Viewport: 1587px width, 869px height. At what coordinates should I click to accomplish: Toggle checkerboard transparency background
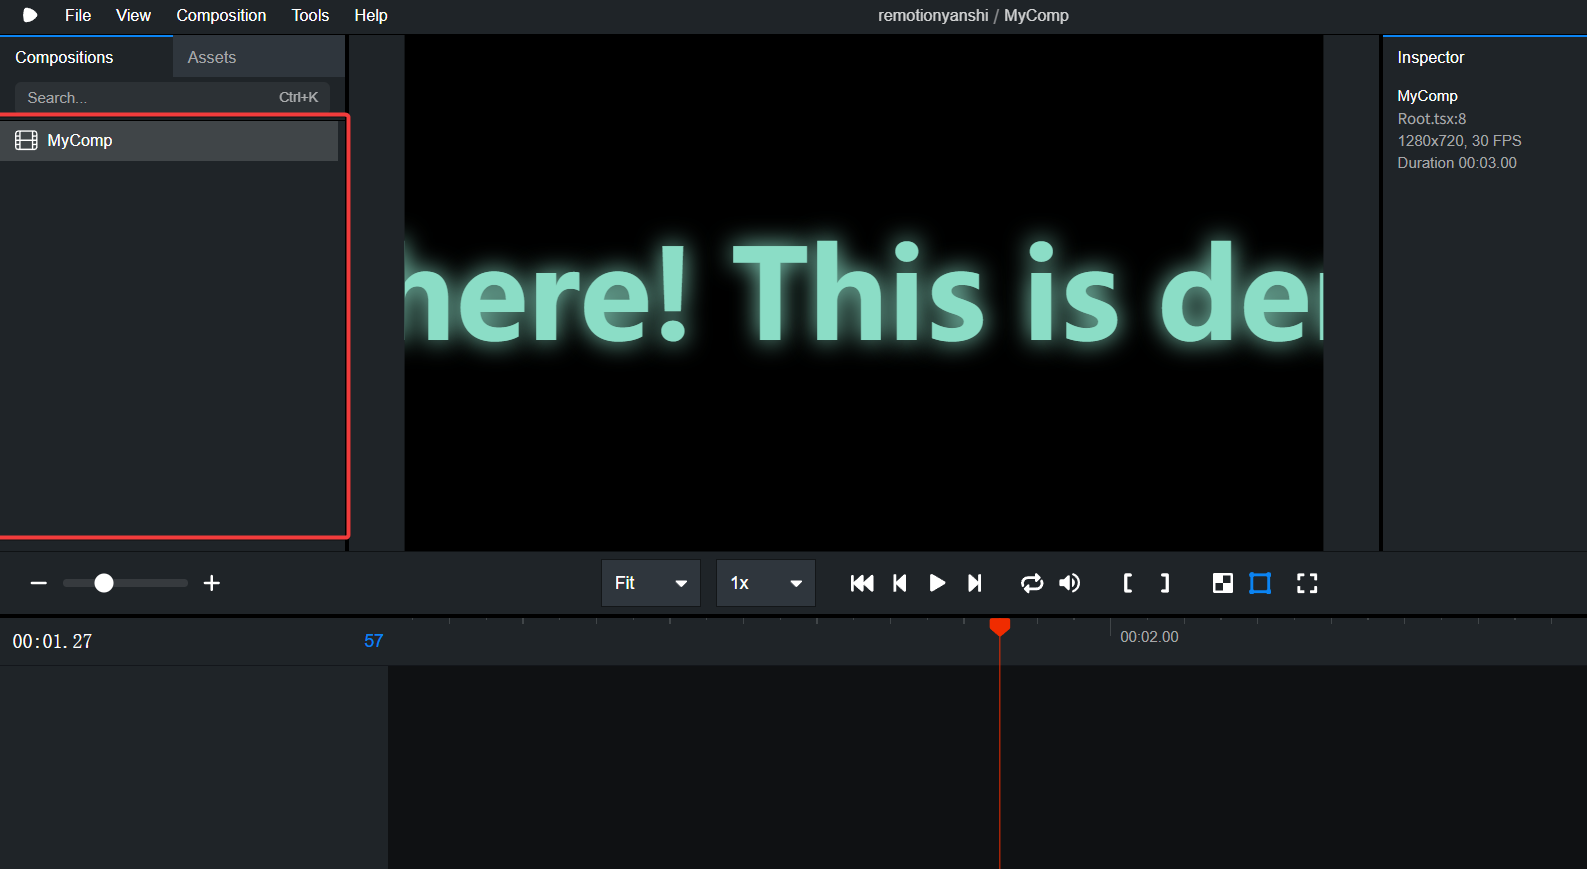tap(1222, 583)
